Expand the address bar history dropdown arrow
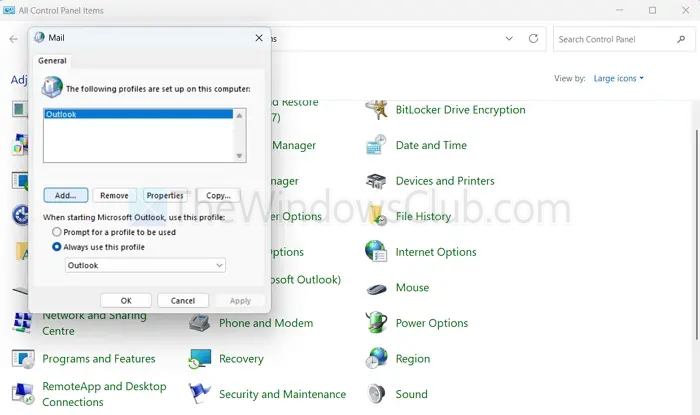This screenshot has height=415, width=700. tap(509, 39)
